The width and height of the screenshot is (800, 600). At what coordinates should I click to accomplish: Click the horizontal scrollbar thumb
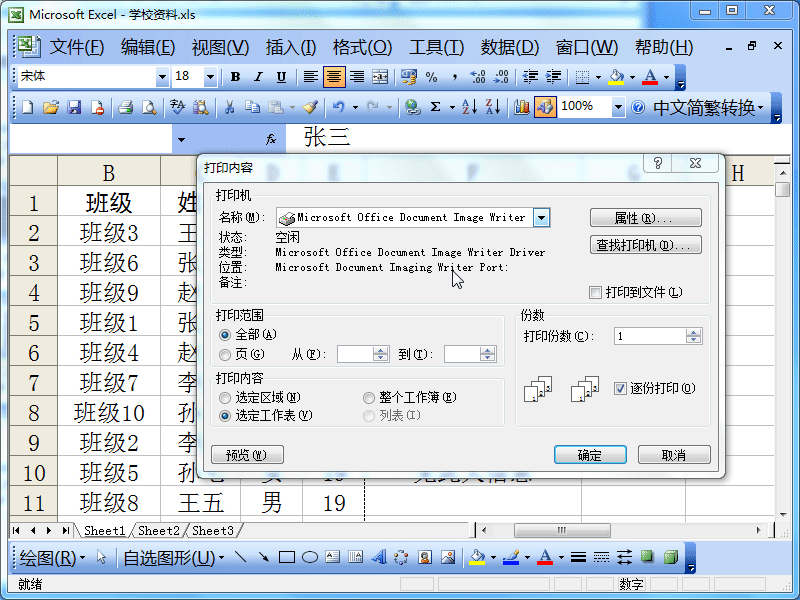tap(562, 531)
